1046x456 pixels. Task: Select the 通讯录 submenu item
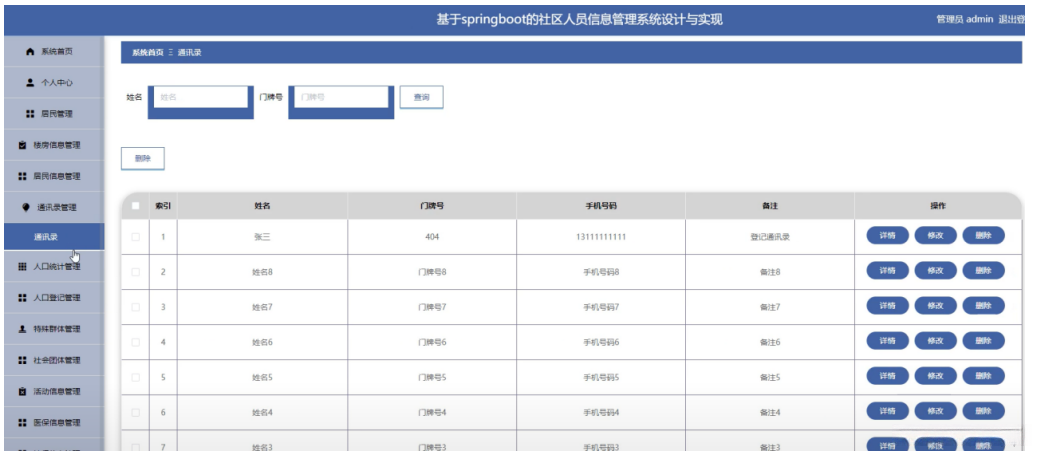tap(54, 237)
